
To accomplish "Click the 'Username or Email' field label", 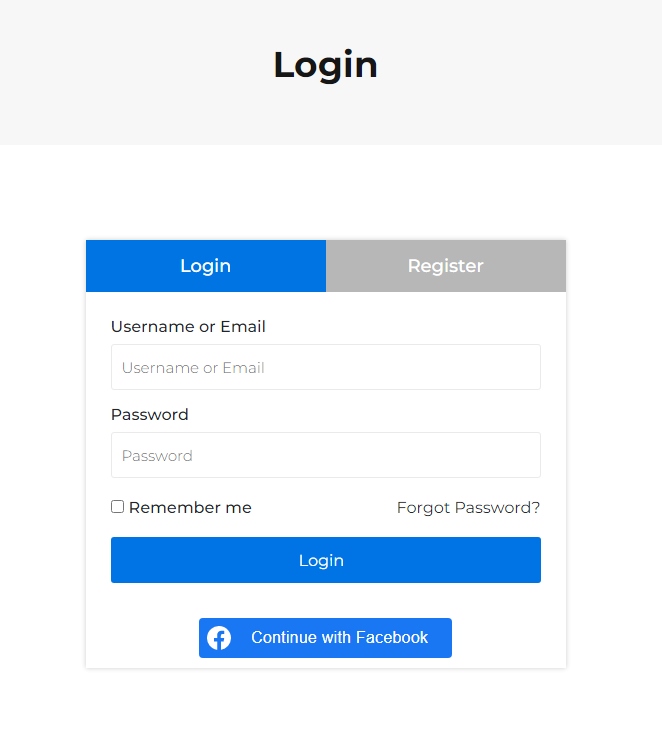I will point(188,326).
